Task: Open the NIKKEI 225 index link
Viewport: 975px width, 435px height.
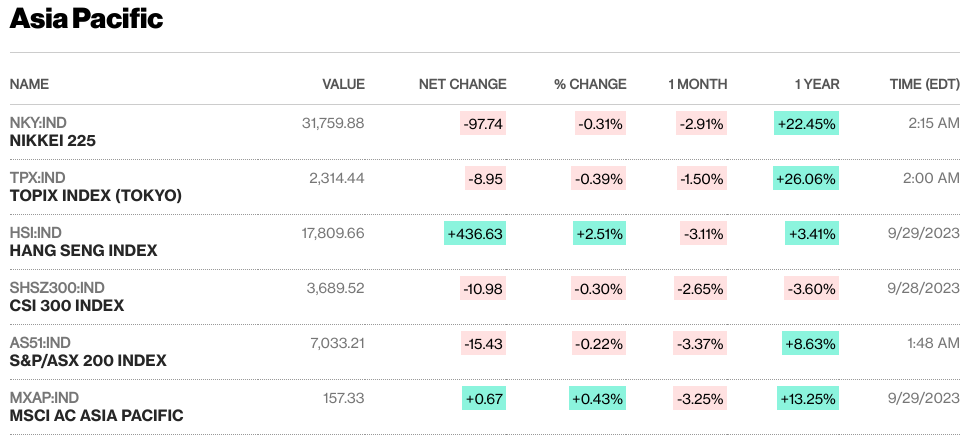Action: (x=53, y=141)
